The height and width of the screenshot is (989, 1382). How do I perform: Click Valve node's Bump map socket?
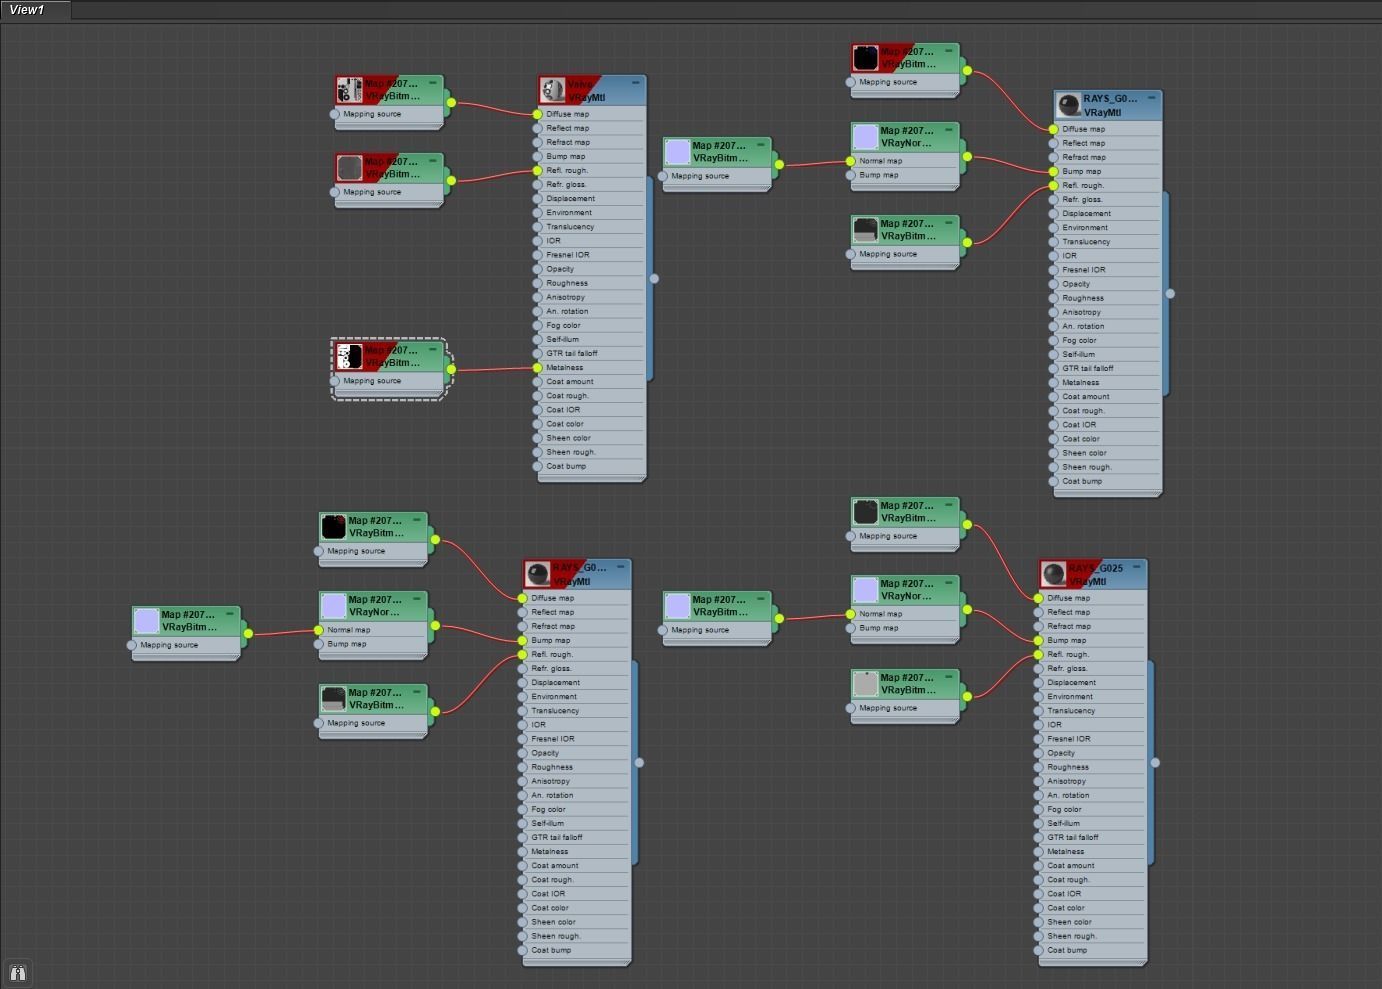tap(537, 156)
